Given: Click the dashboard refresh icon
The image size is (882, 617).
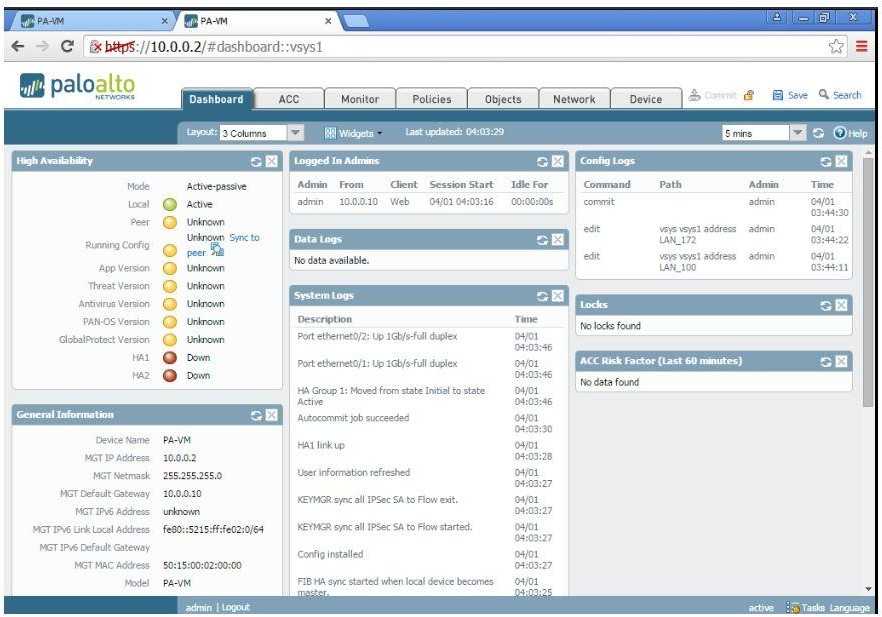Looking at the screenshot, I should coord(818,133).
